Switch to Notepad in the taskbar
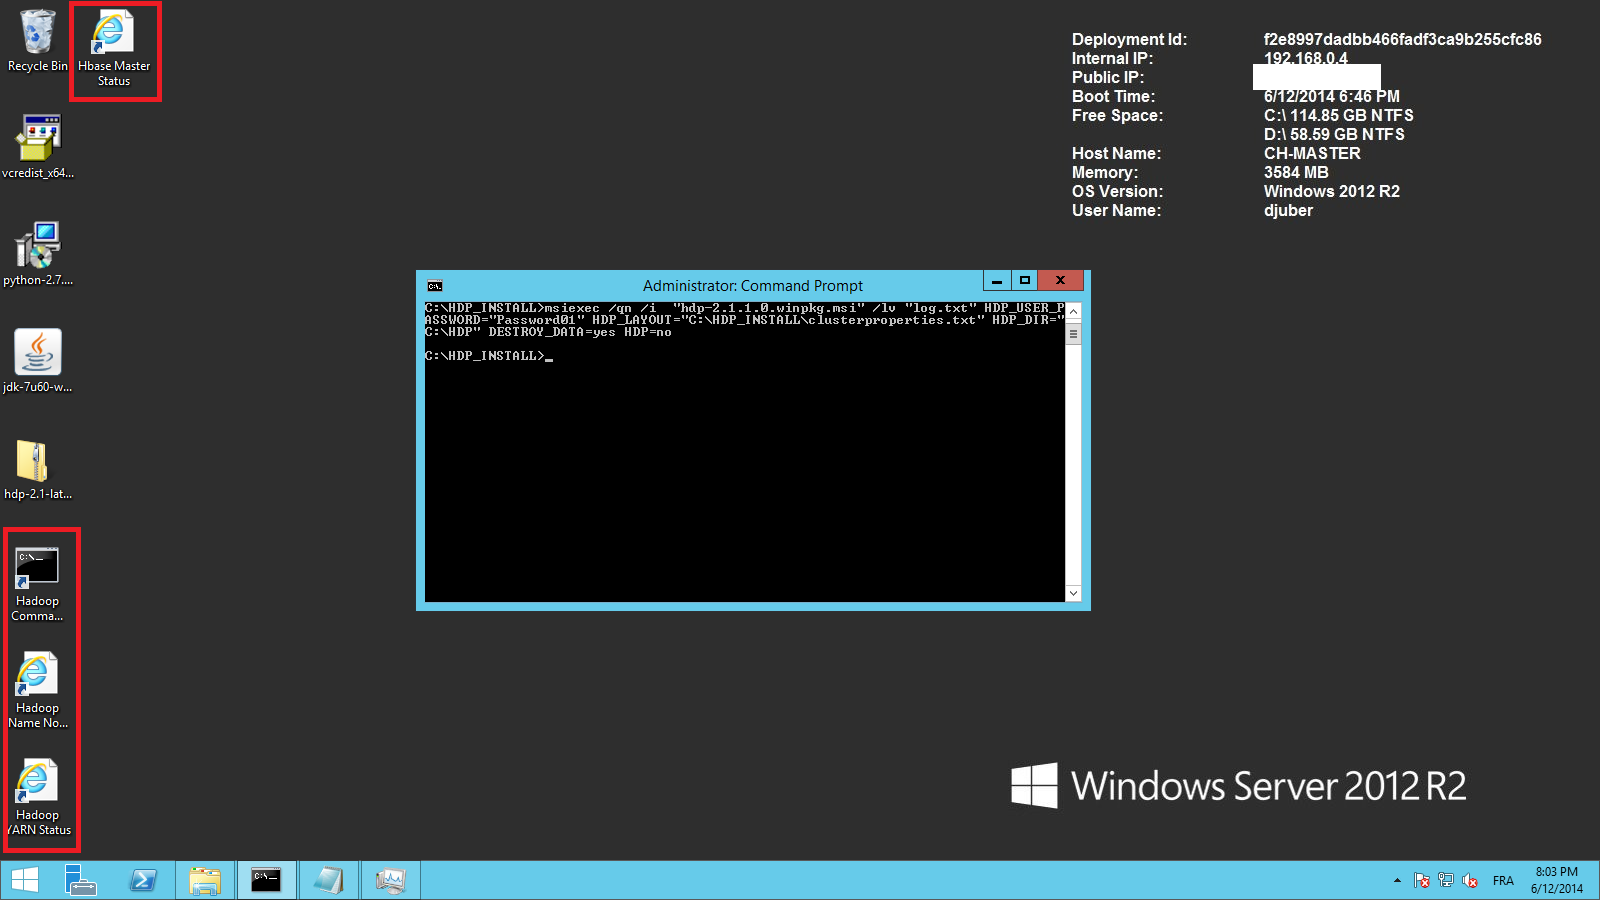 click(x=328, y=880)
